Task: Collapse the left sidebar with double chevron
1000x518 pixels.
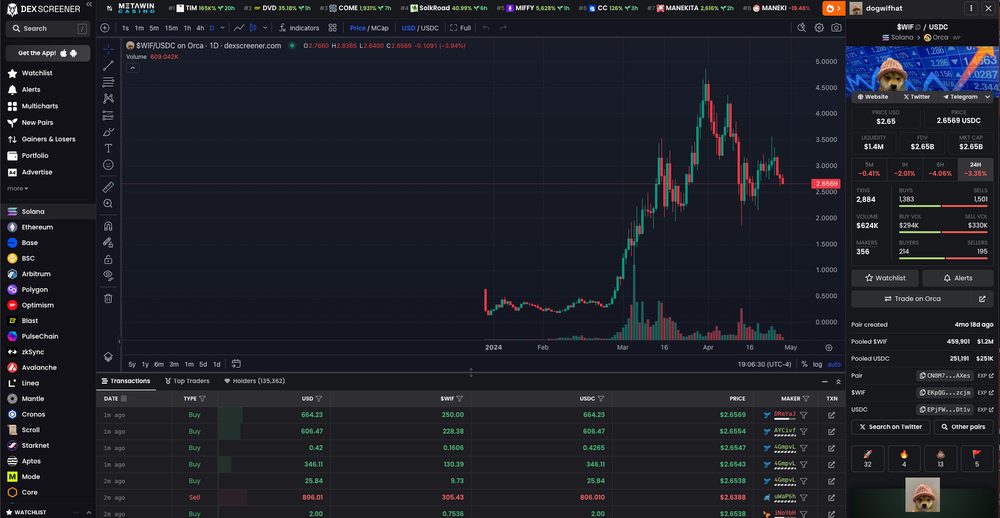Action: (x=89, y=4)
